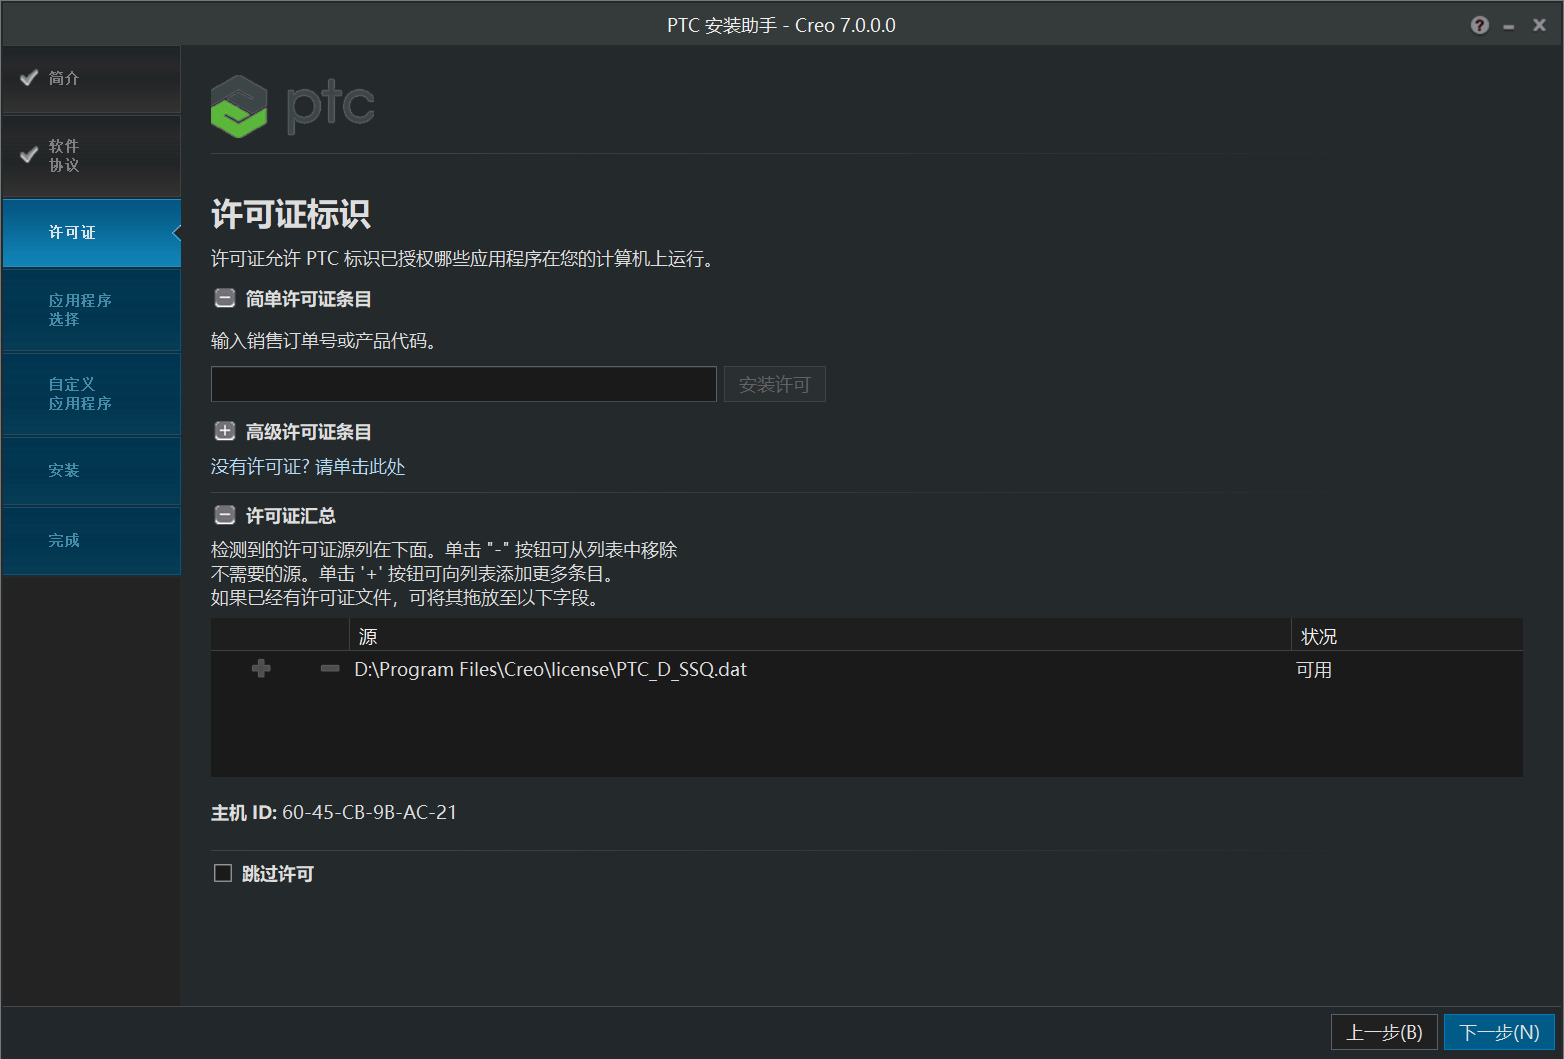Enable the 跳过许可 checkbox
The height and width of the screenshot is (1059, 1564).
[x=223, y=873]
